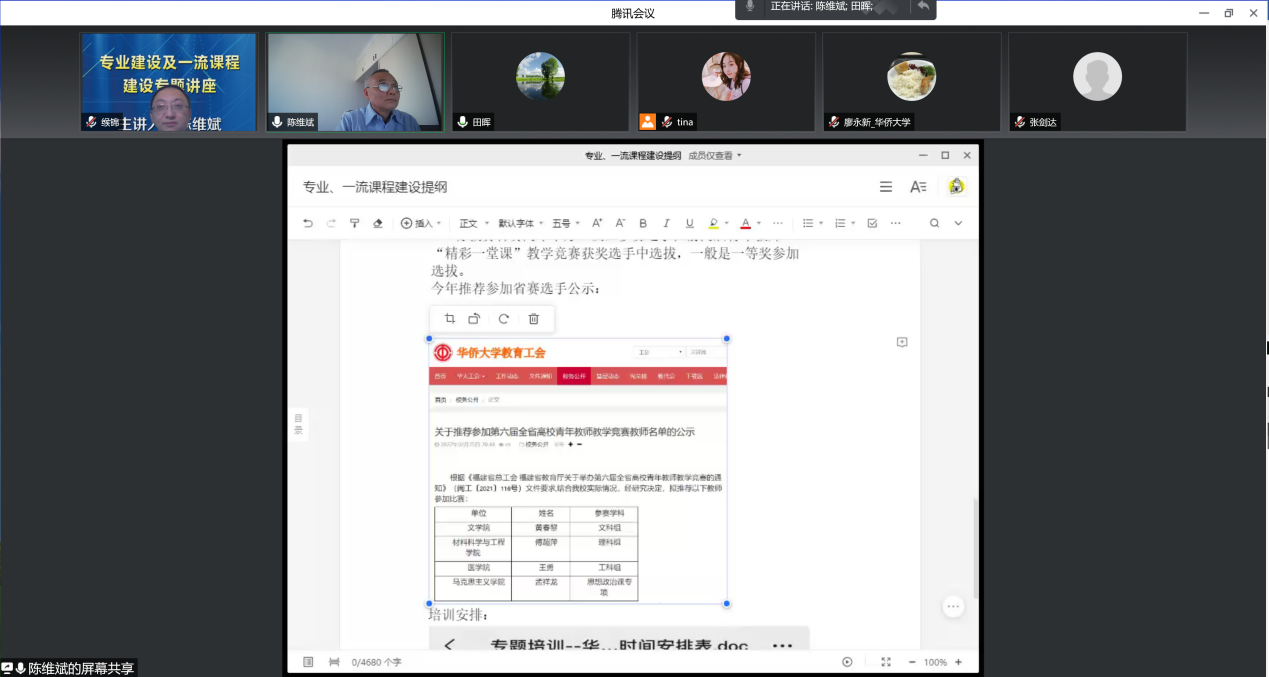
Task: Click the width-fit icon in status bar
Action: point(334,662)
